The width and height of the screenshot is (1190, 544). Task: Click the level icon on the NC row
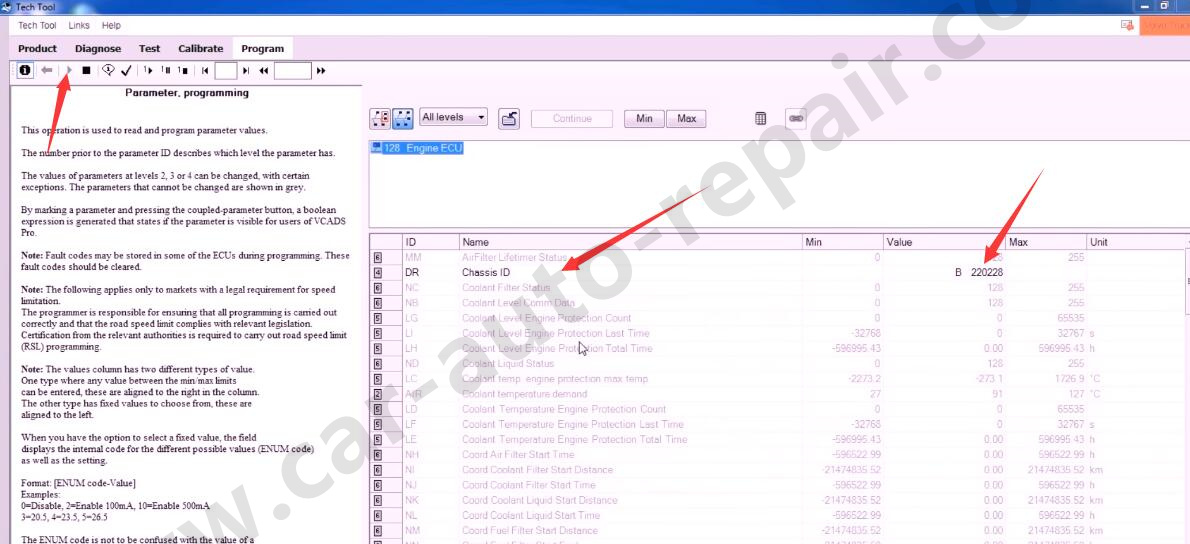[378, 288]
